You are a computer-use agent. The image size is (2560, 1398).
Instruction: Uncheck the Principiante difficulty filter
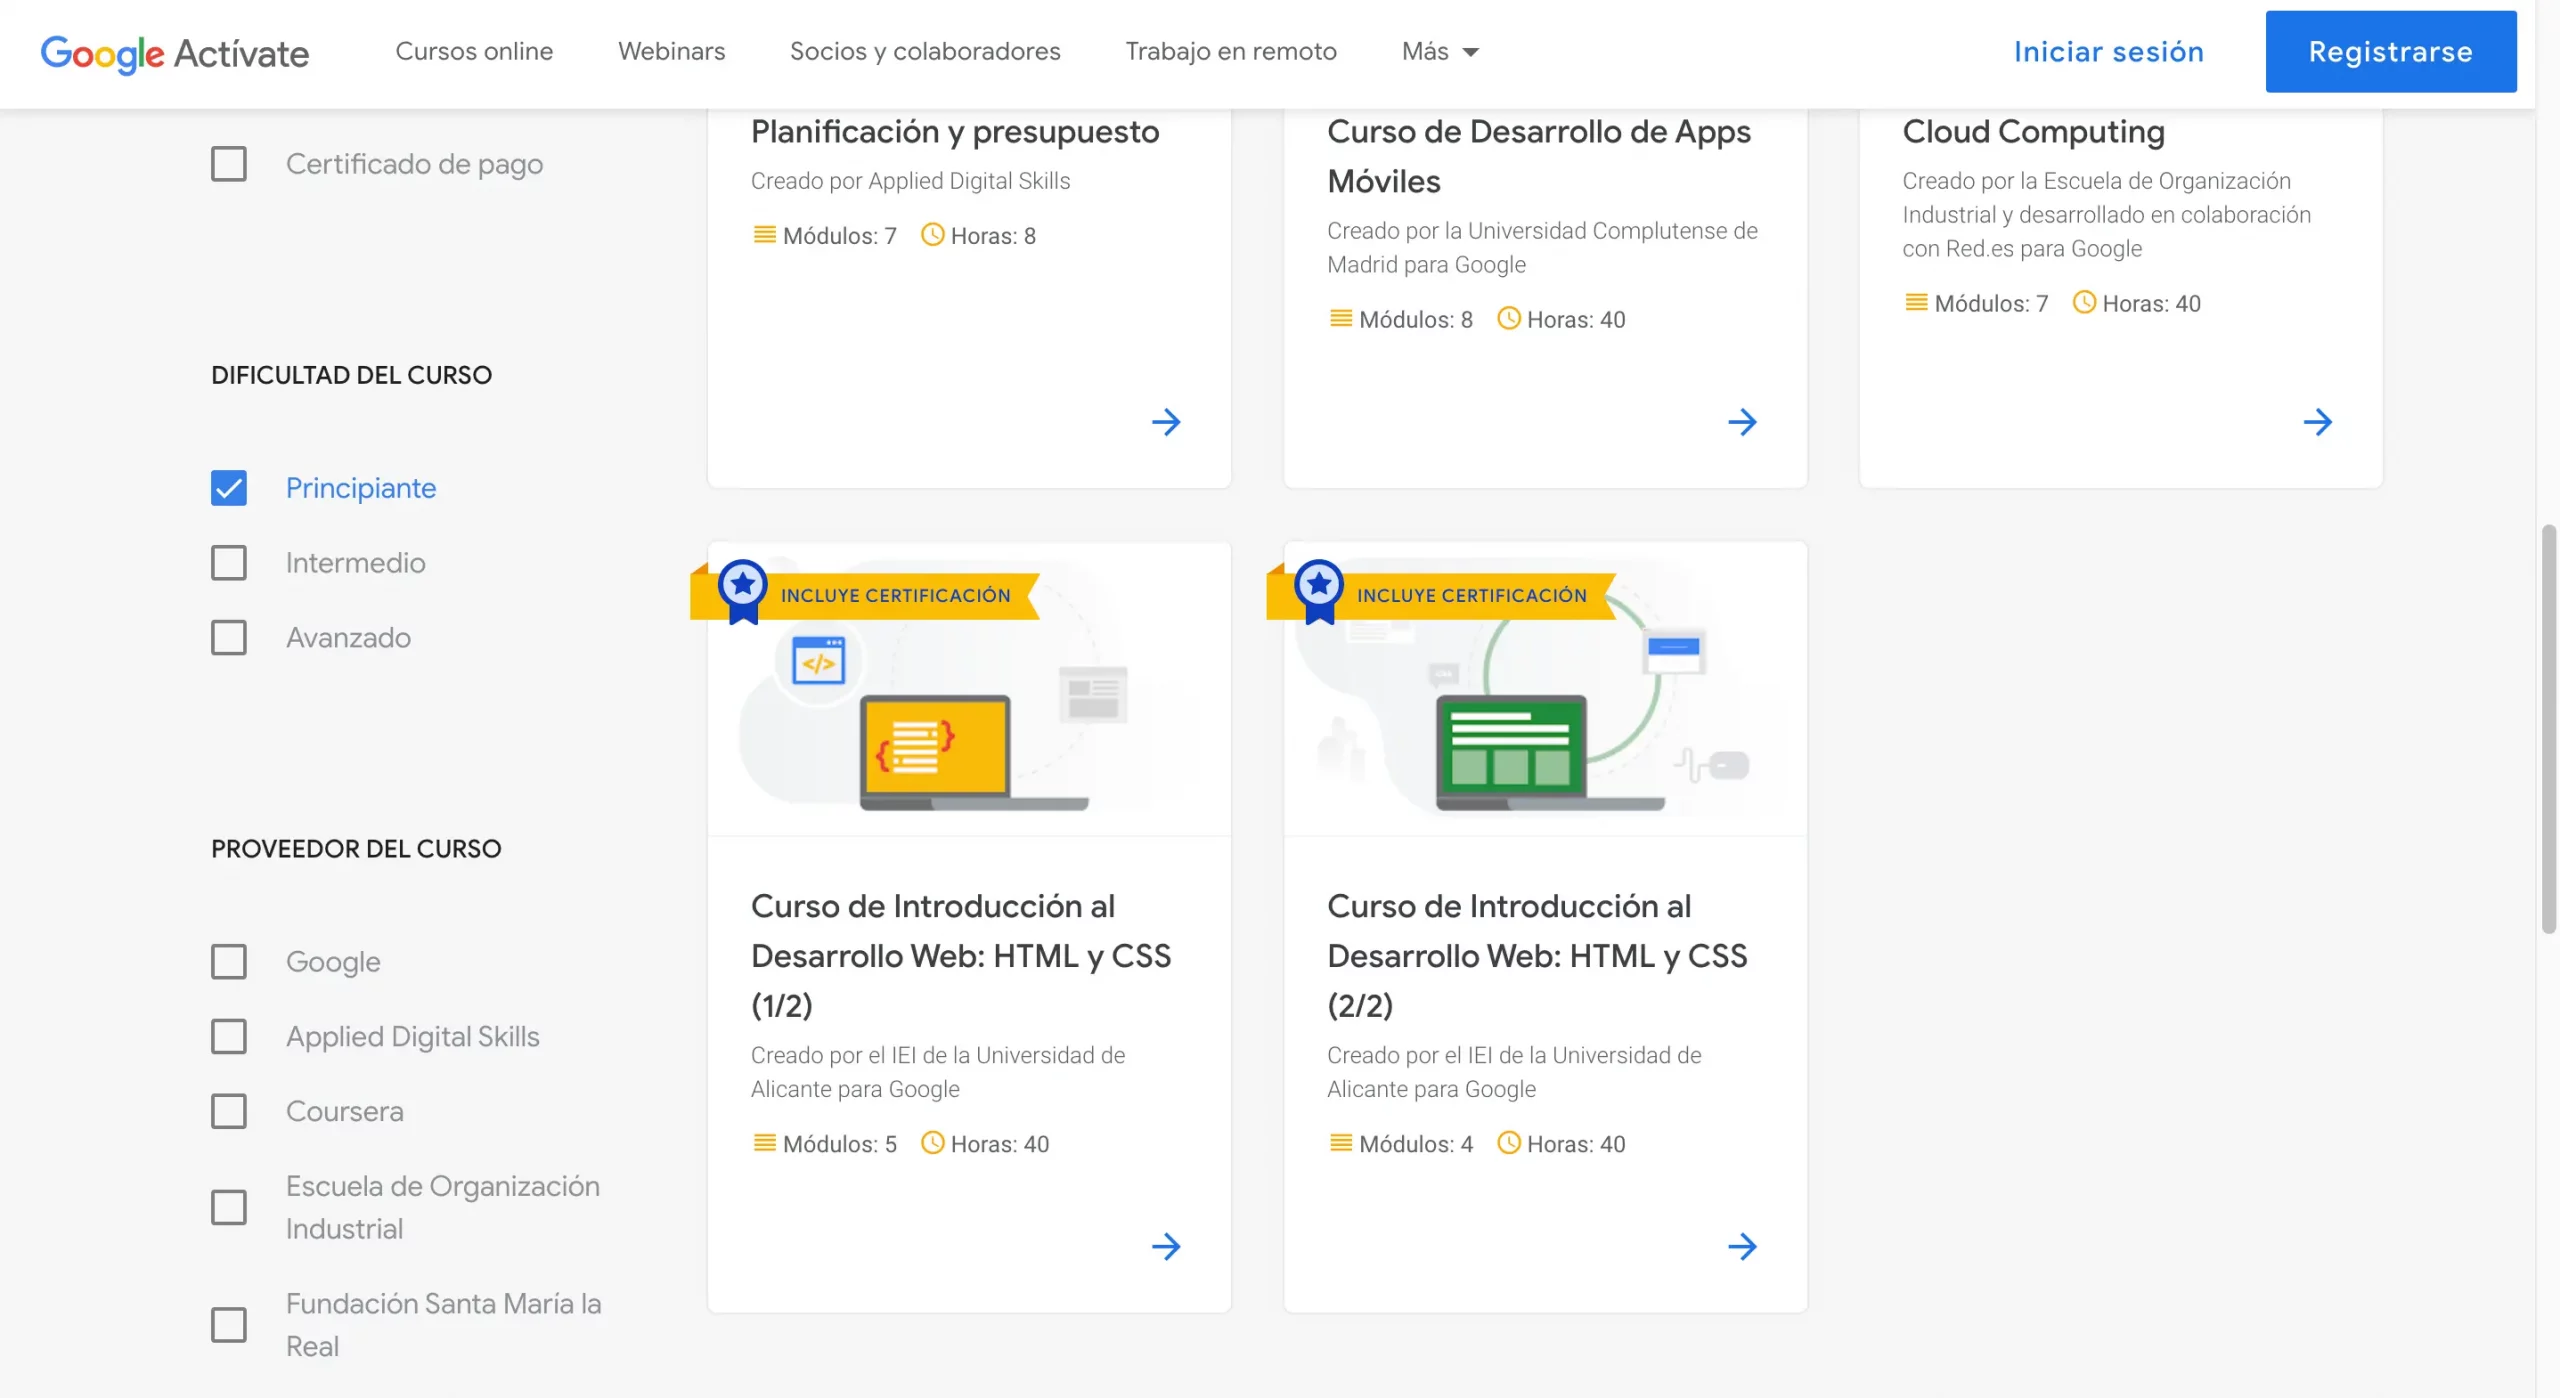(229, 488)
